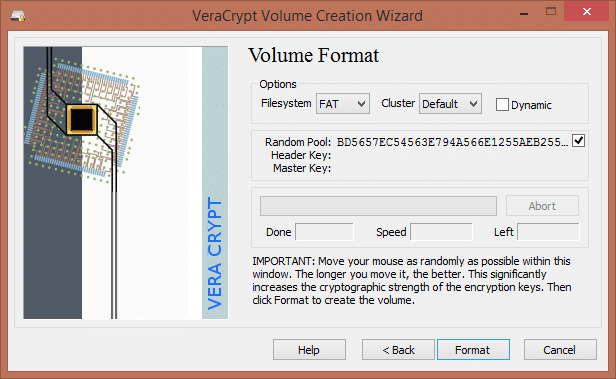This screenshot has width=616, height=379.
Task: Click the Abort button
Action: click(x=542, y=206)
